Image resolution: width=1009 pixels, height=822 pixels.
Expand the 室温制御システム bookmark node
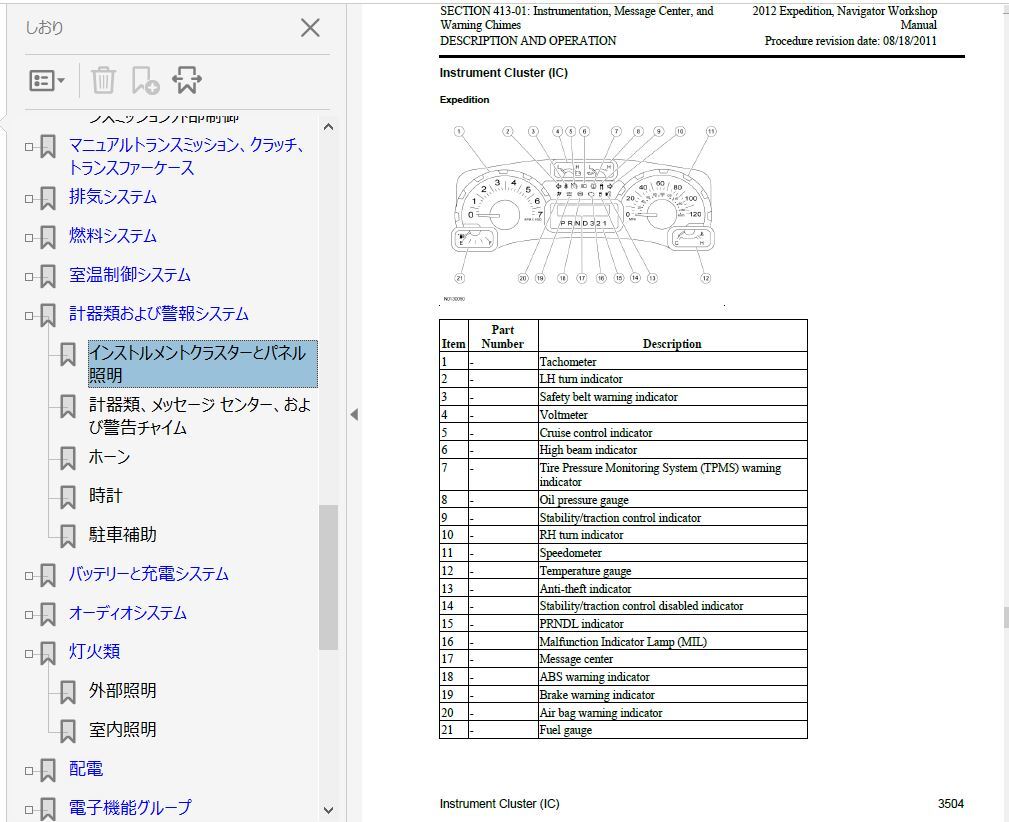[x=29, y=277]
